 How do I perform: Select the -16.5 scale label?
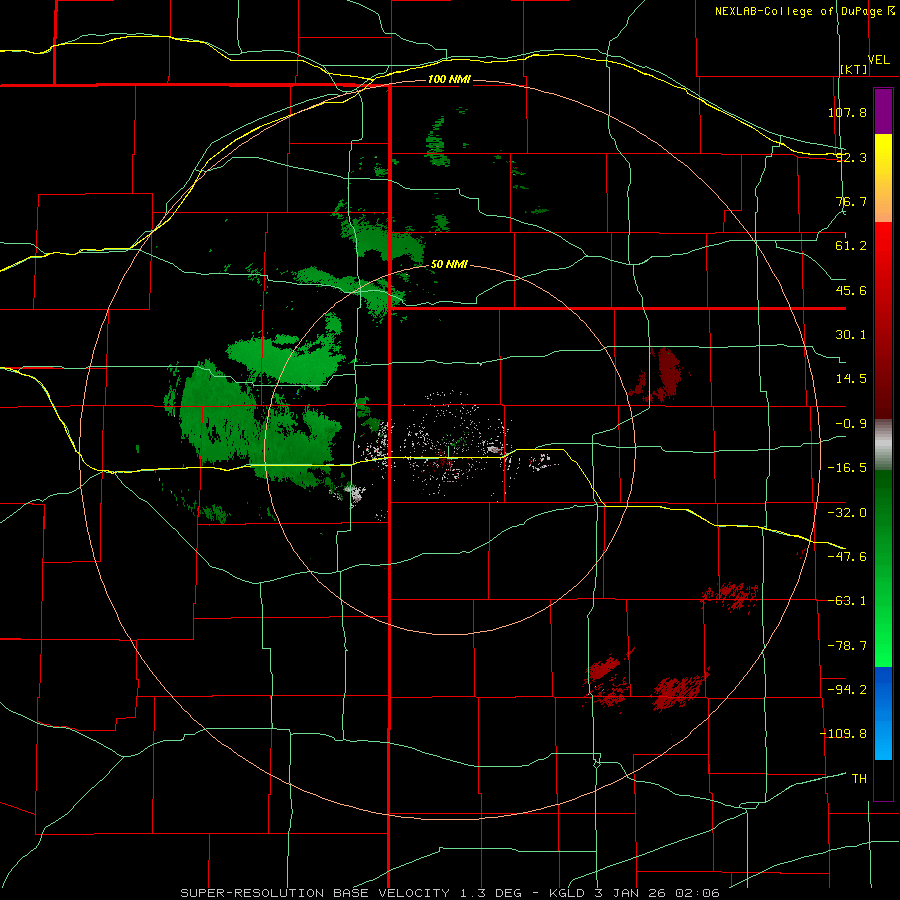(x=847, y=468)
